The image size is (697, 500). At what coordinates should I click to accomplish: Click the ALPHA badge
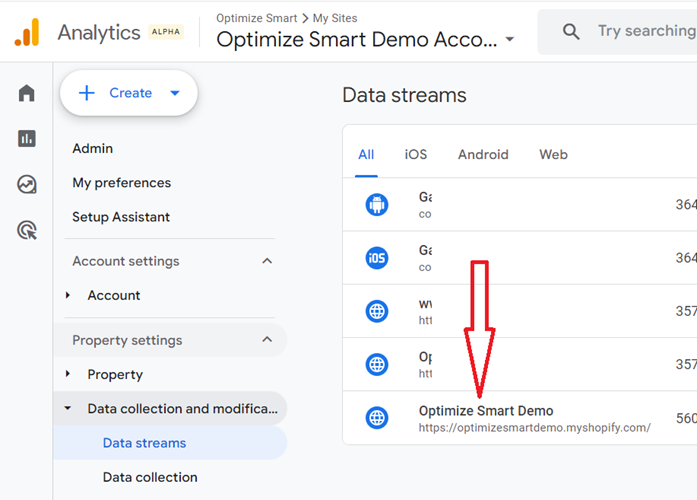click(x=166, y=32)
